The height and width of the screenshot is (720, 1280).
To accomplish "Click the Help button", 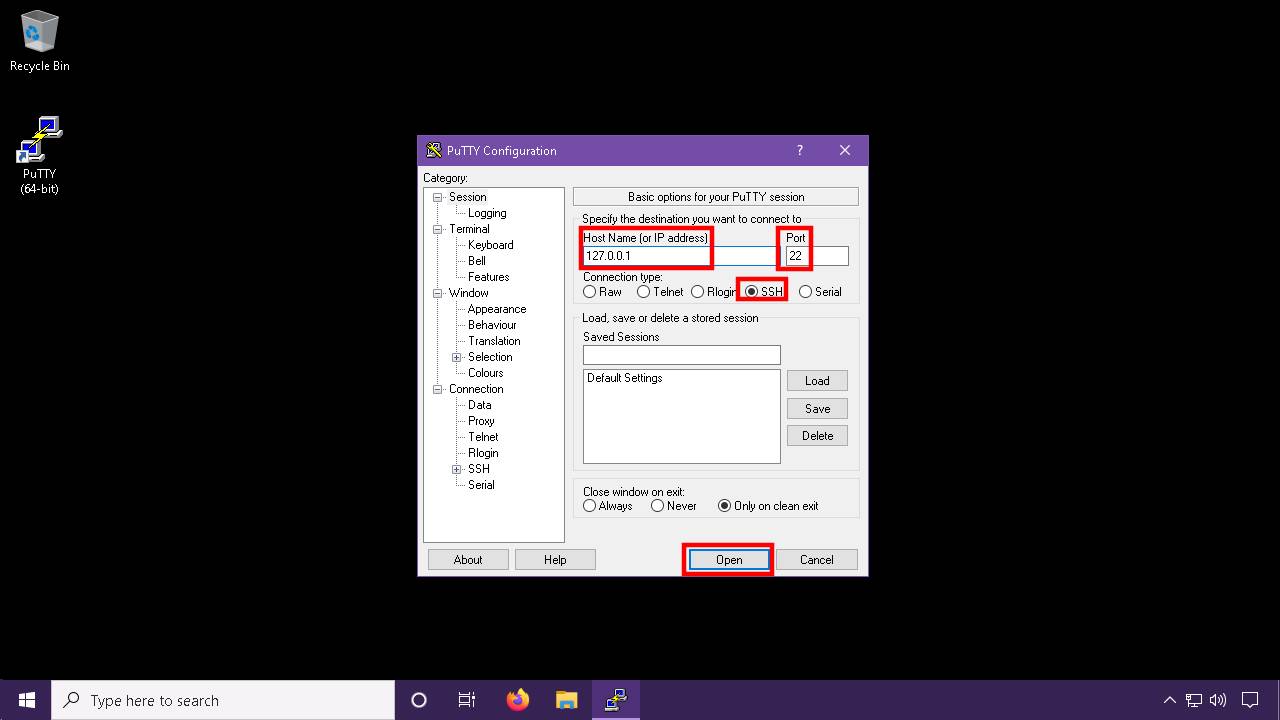I will 555,560.
